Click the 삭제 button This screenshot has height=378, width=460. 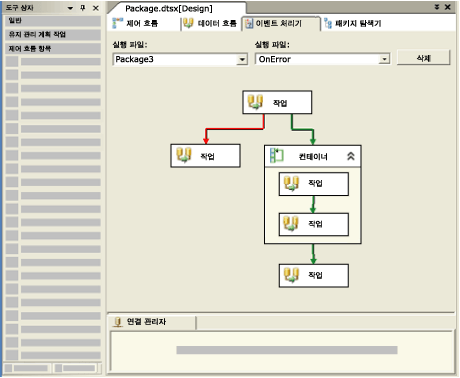[423, 58]
